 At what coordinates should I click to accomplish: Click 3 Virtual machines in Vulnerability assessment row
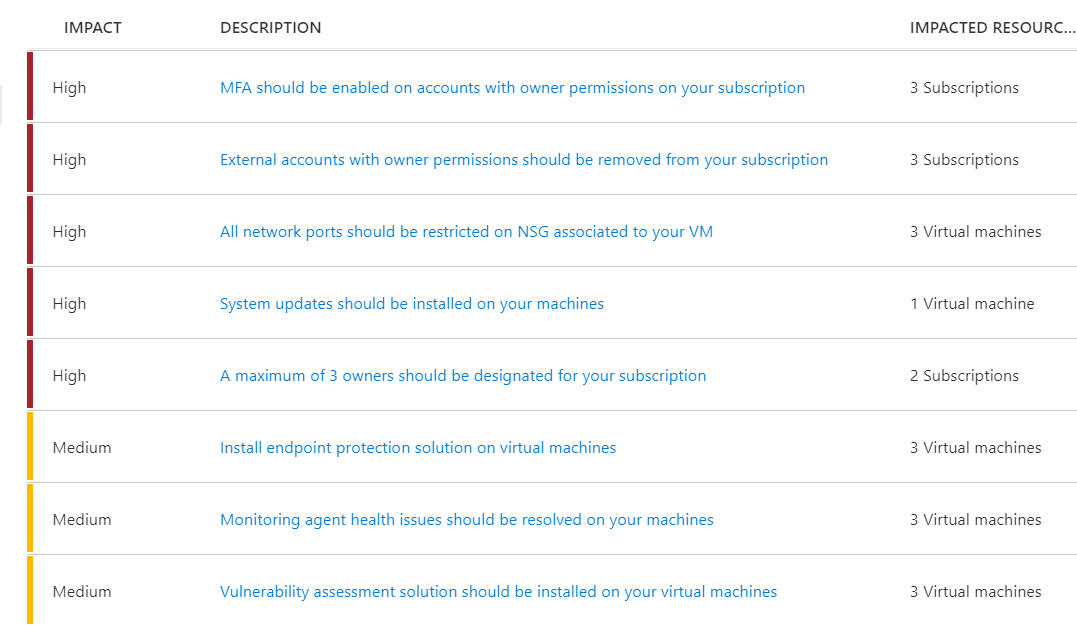[975, 592]
